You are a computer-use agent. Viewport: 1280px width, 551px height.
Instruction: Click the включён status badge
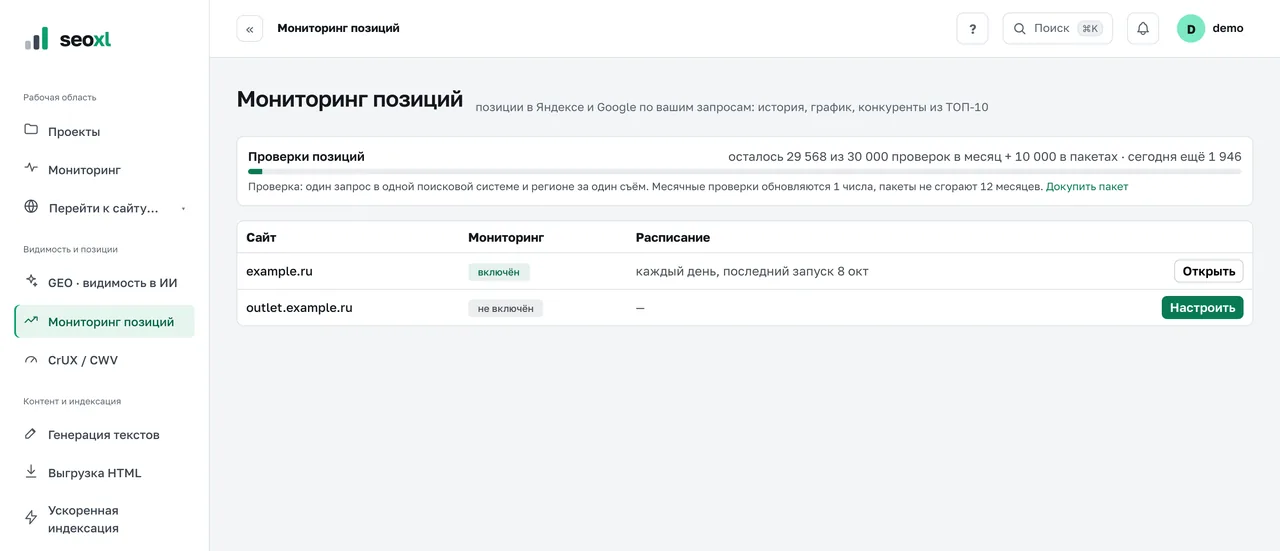coord(499,272)
